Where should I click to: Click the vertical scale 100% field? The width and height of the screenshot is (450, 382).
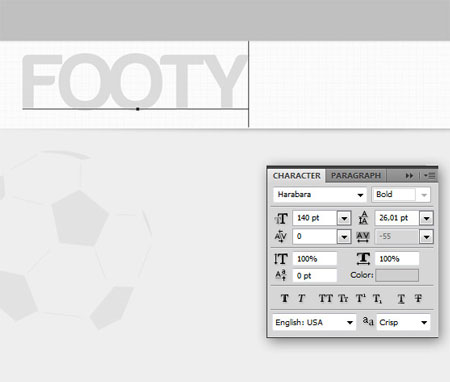coord(315,259)
